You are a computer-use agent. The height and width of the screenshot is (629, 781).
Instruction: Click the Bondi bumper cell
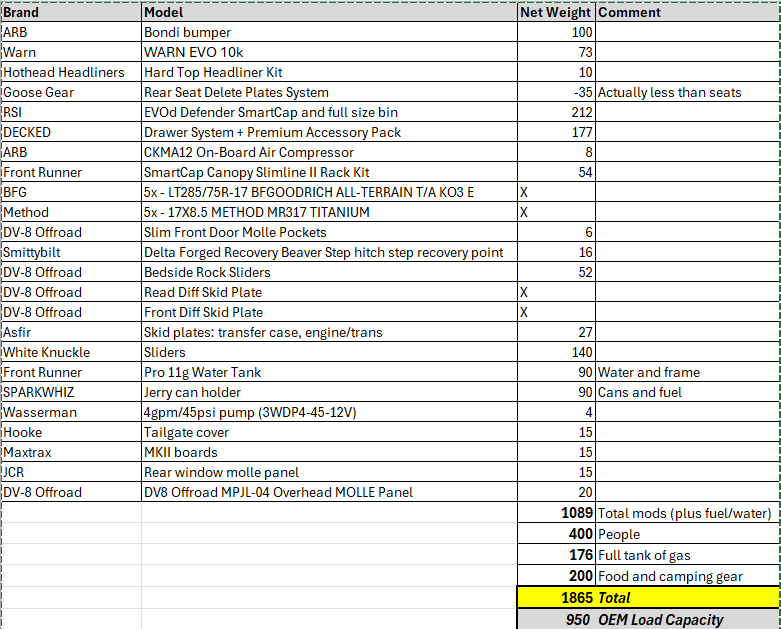click(329, 32)
